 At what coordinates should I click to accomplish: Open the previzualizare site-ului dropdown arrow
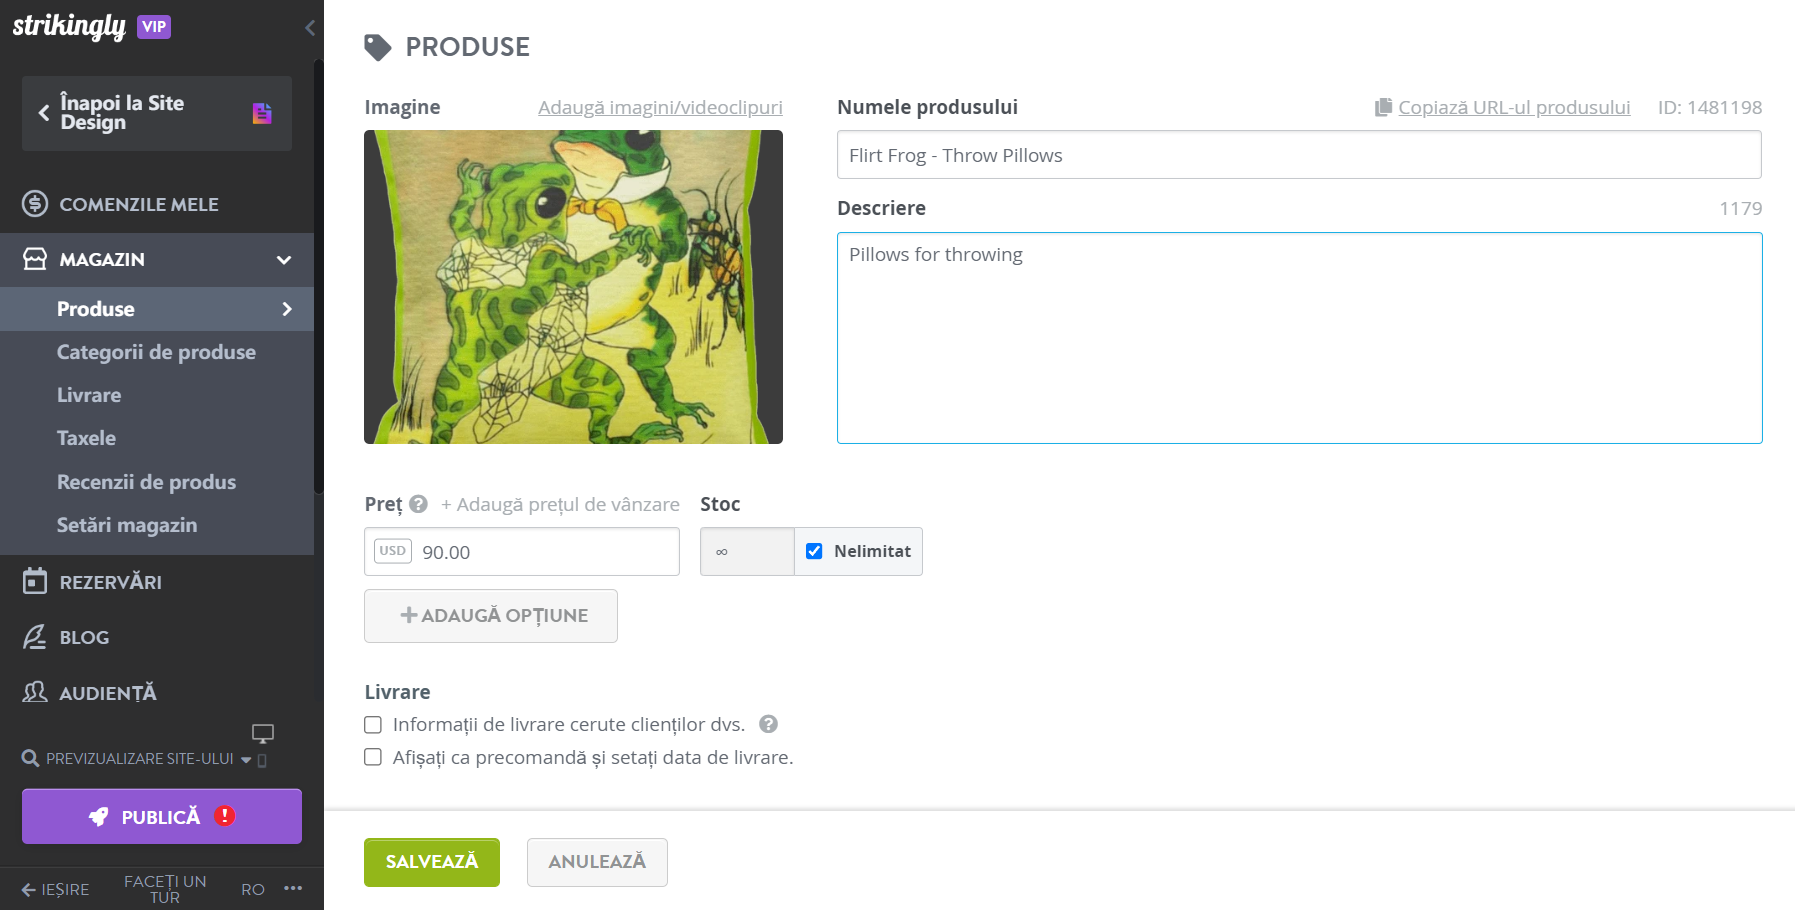[246, 760]
